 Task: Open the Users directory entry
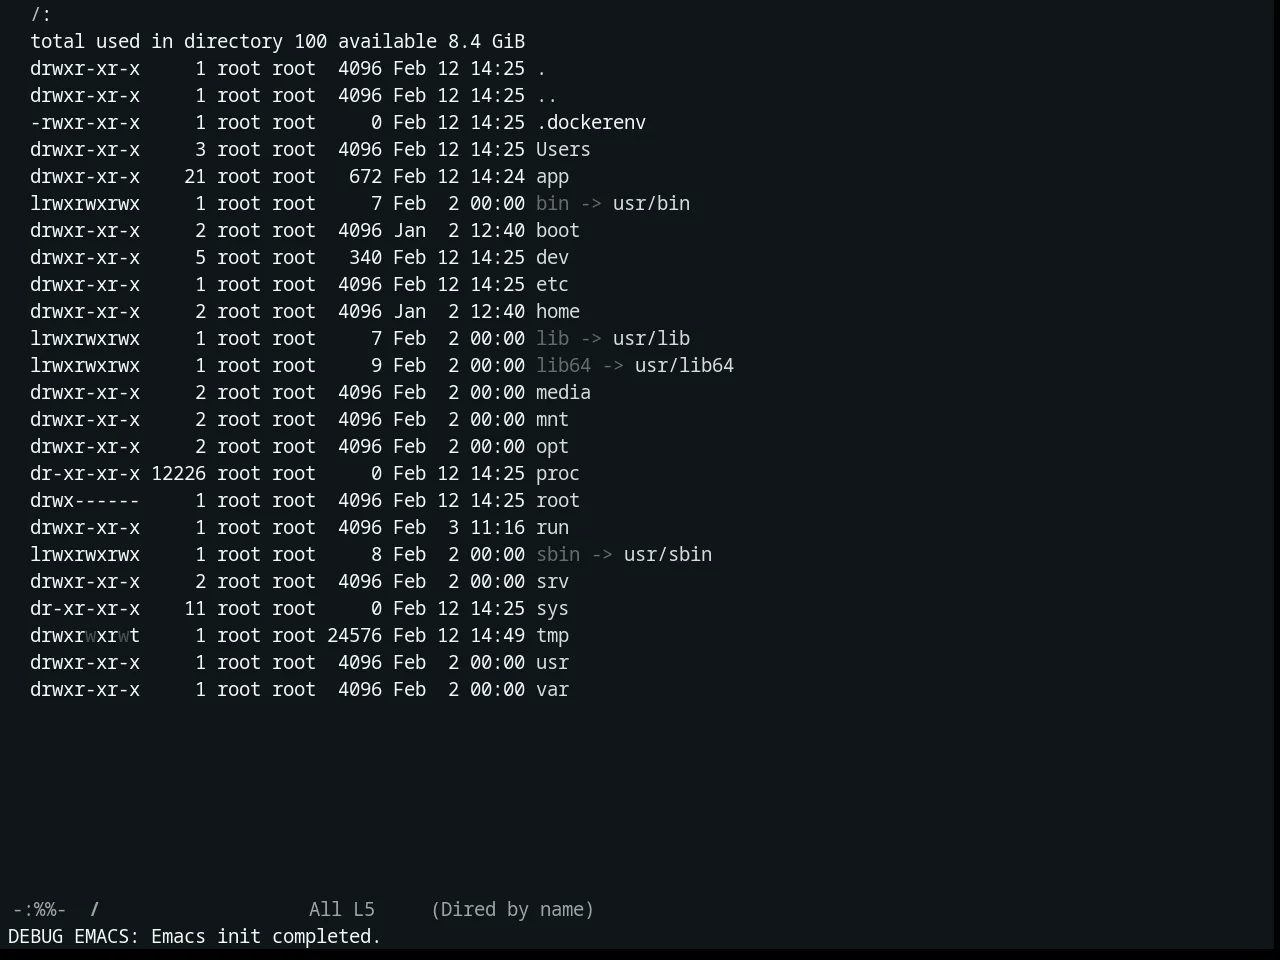point(563,149)
